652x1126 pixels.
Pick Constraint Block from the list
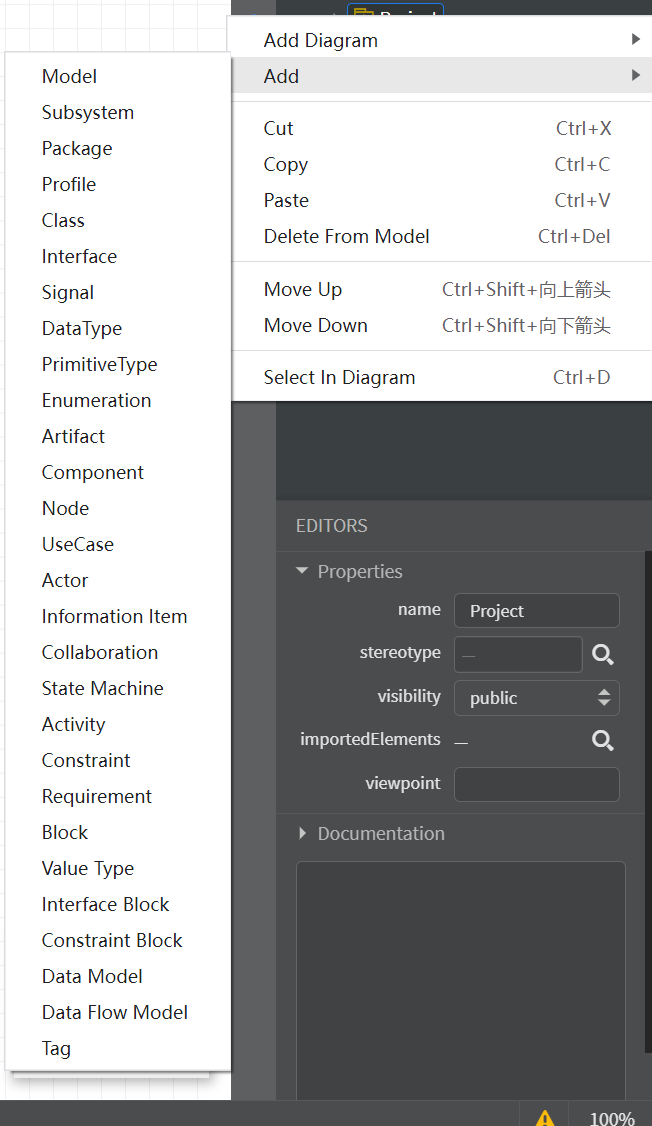tap(112, 940)
